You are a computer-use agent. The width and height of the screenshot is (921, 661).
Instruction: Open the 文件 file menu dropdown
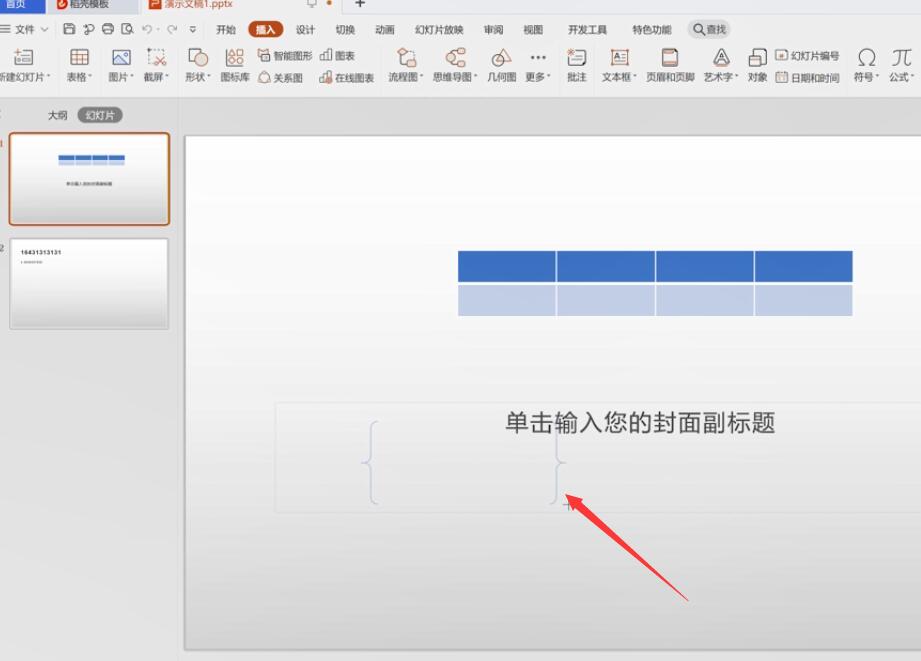pos(25,29)
